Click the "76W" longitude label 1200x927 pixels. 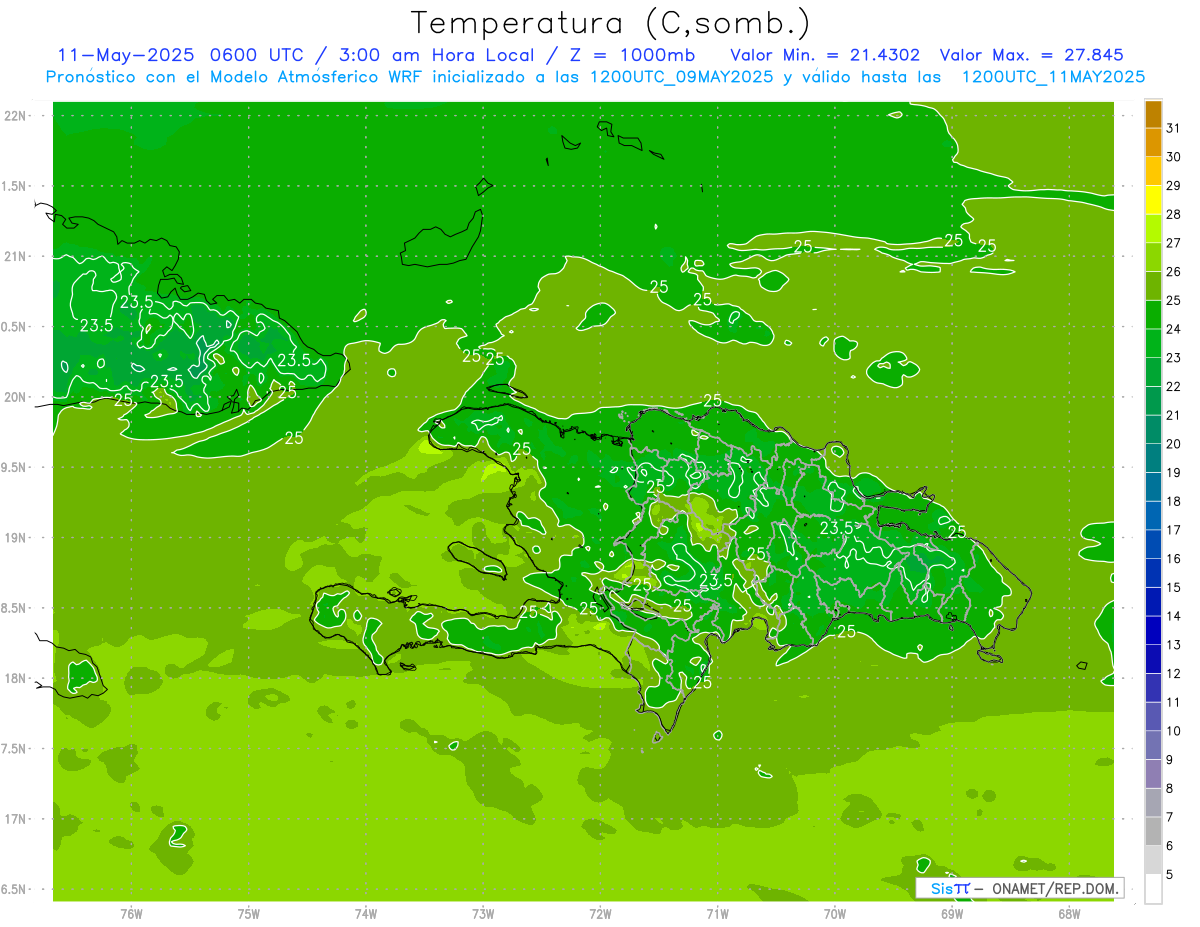tap(131, 913)
